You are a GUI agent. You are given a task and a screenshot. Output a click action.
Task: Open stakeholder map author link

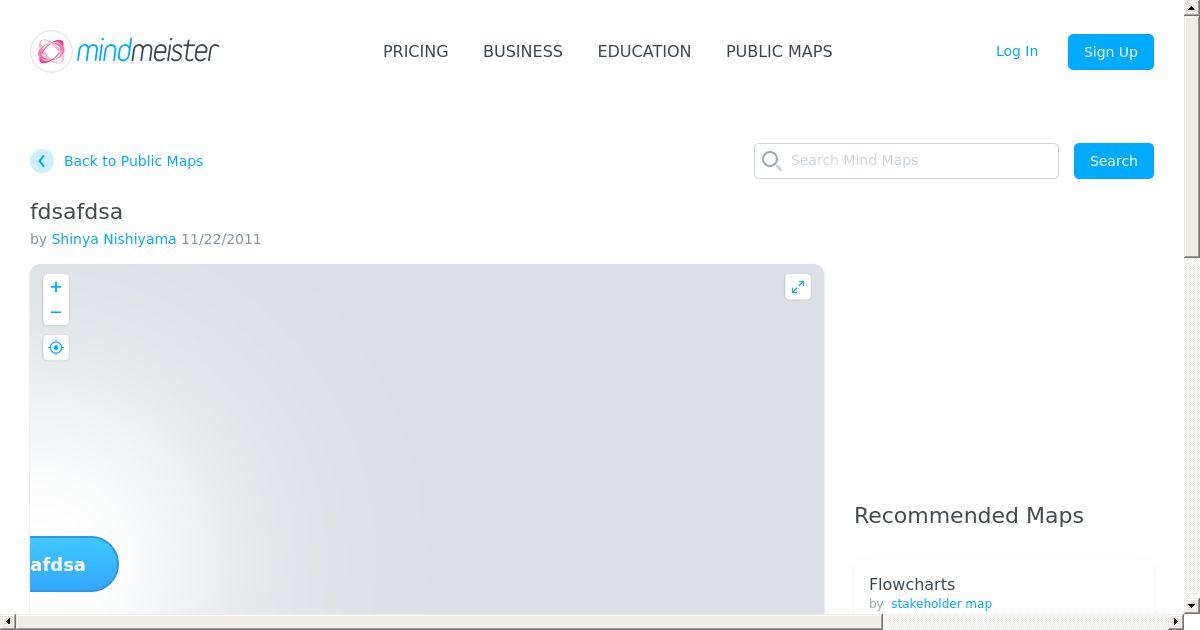941,604
